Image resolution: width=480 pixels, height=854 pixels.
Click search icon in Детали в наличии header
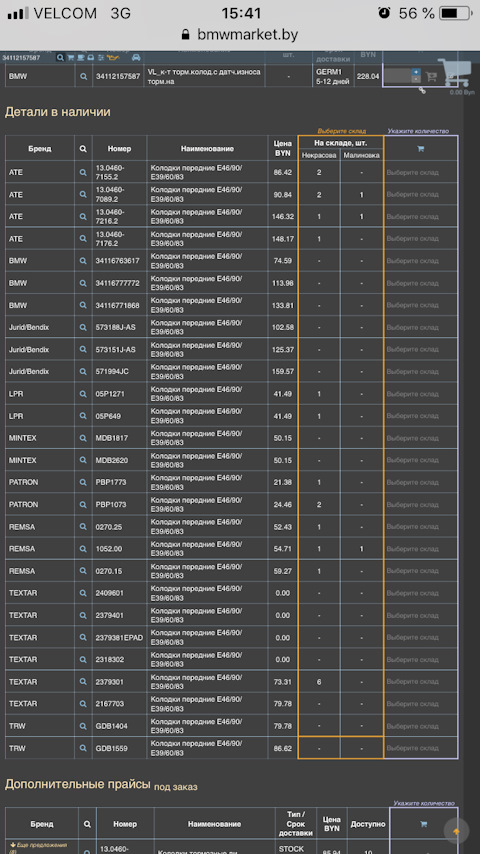point(83,149)
